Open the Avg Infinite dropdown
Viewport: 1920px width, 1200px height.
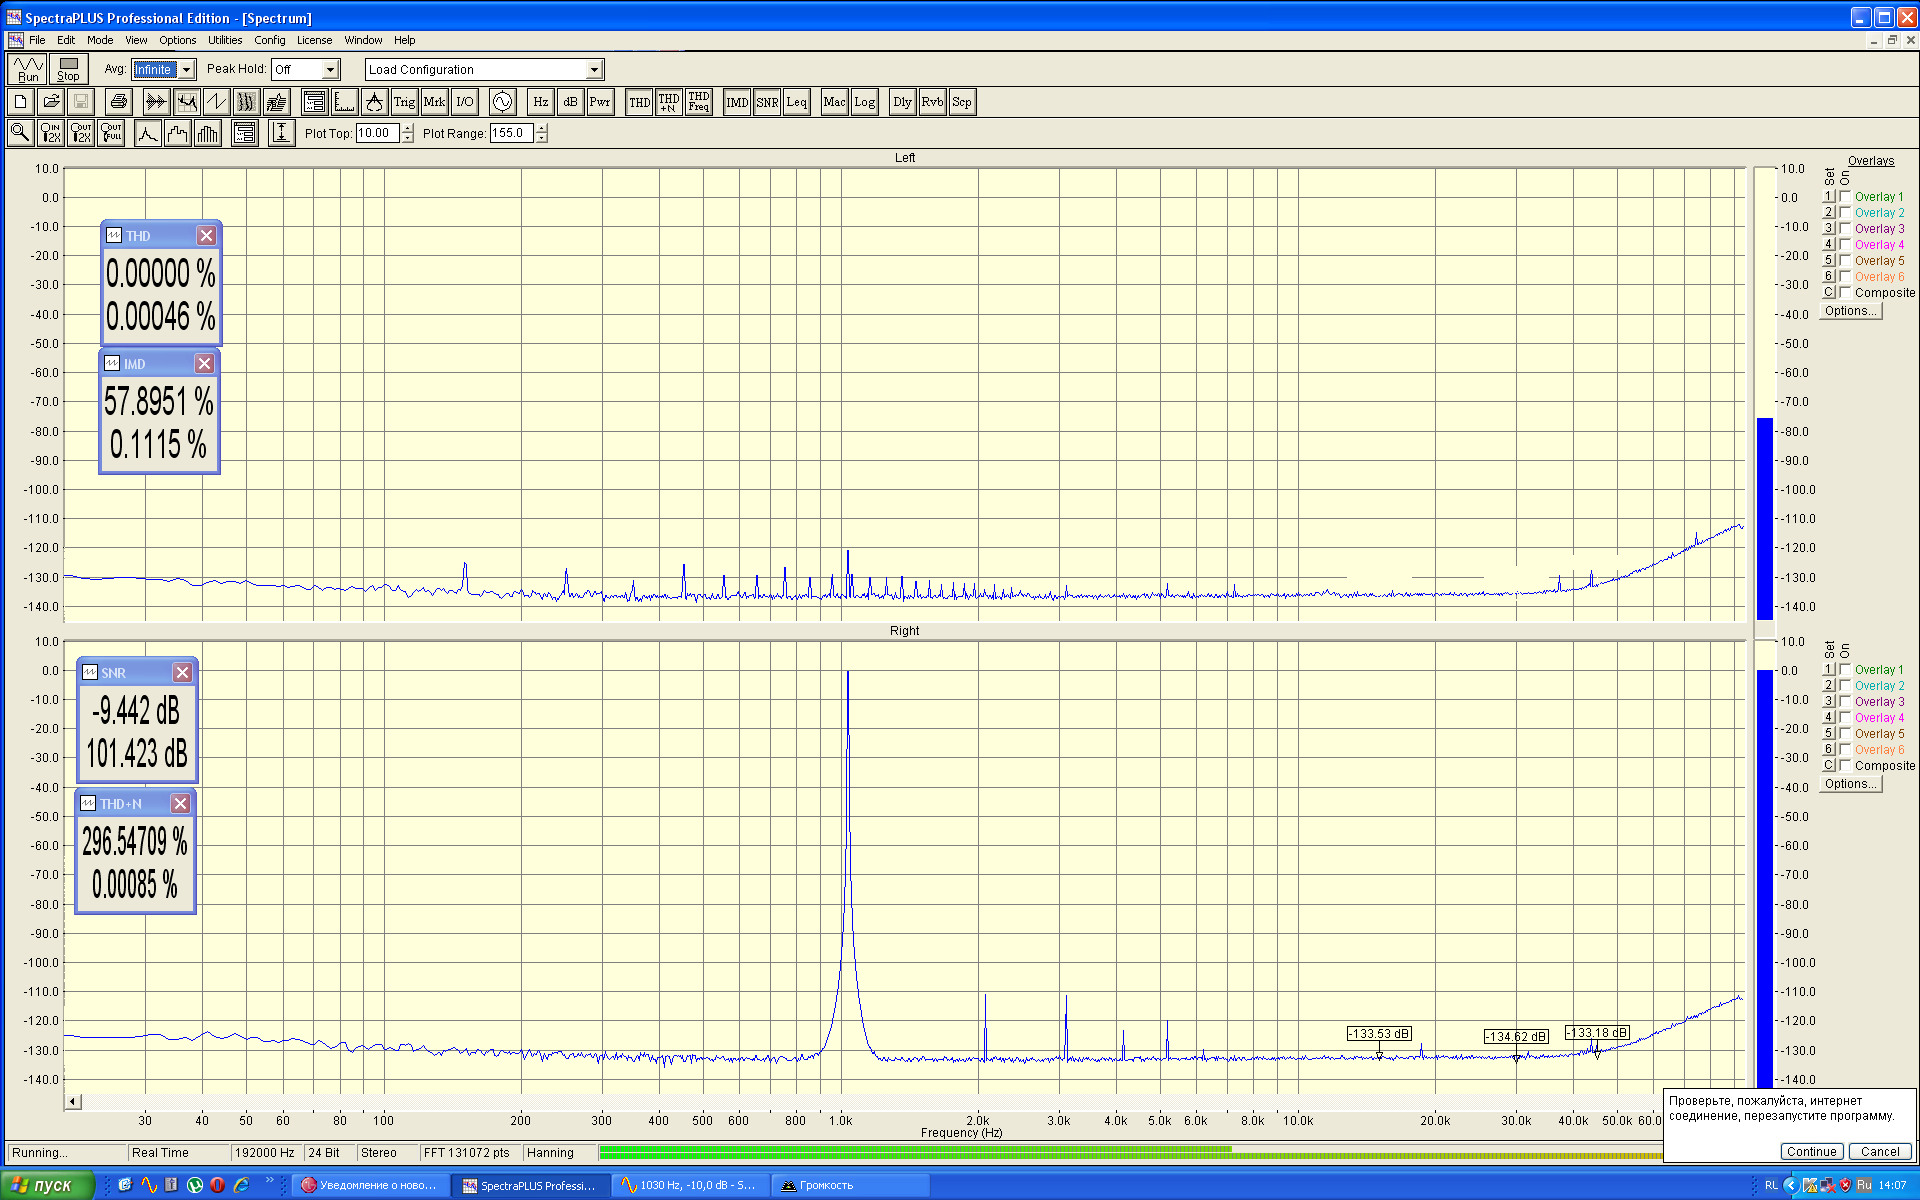click(x=186, y=70)
